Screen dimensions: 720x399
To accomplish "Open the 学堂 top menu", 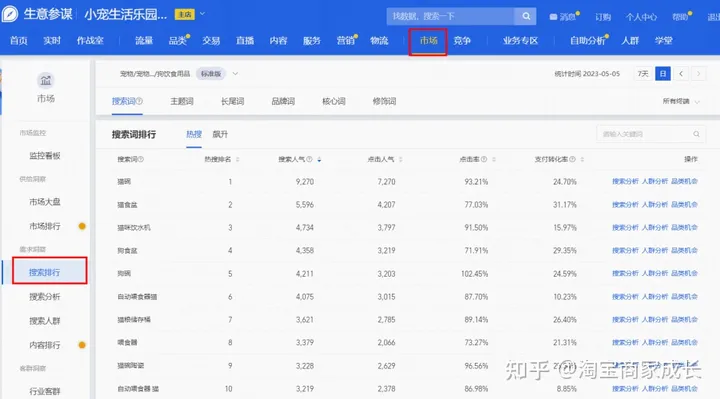I will pyautogui.click(x=664, y=40).
